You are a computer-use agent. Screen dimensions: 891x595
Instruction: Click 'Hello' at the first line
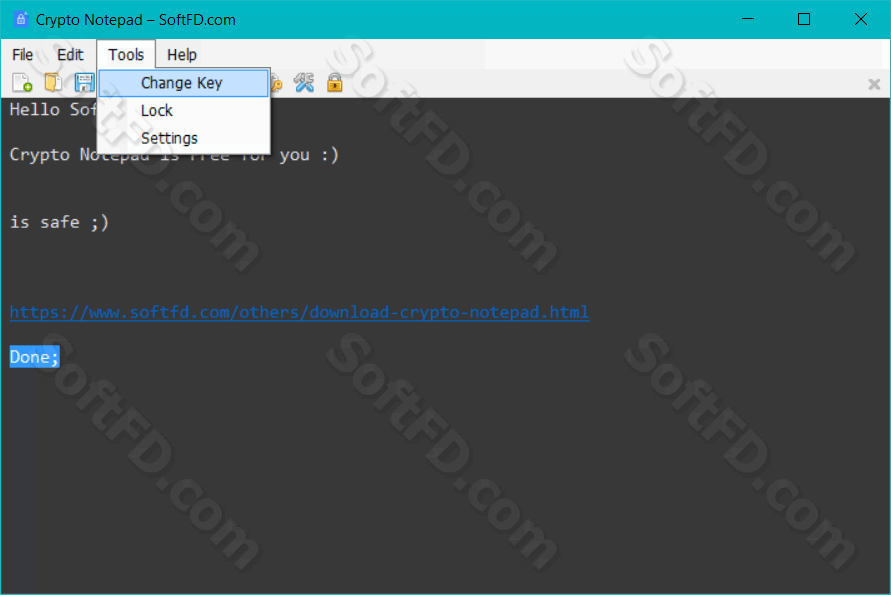click(x=35, y=109)
